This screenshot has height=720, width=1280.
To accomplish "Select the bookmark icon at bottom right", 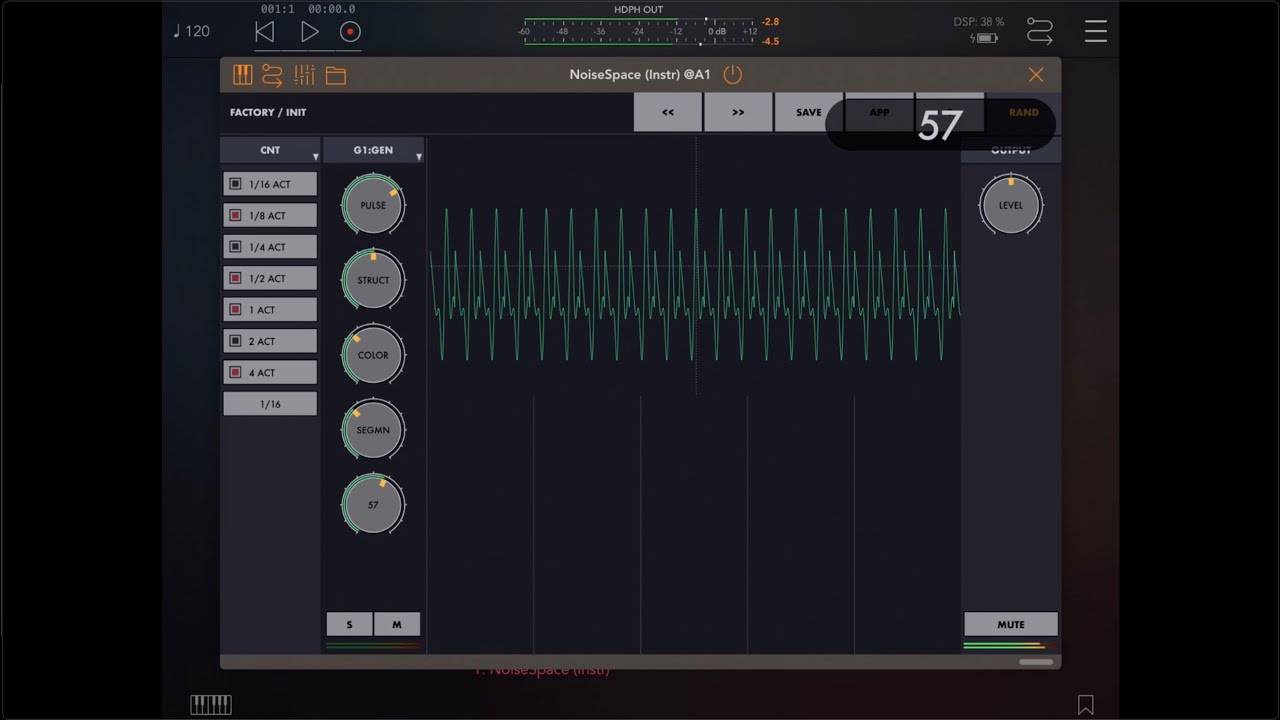I will 1085,705.
